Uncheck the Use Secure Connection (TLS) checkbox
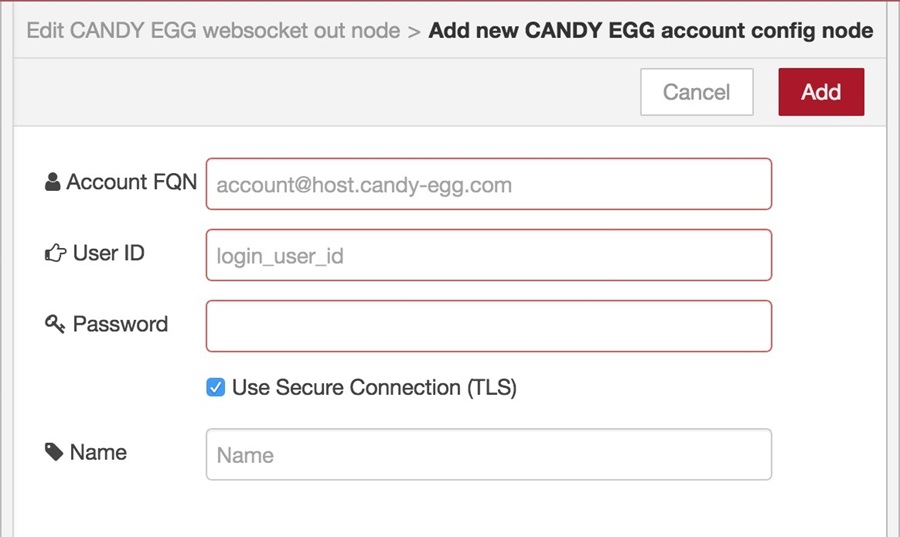Viewport: 900px width, 537px height. (x=216, y=387)
